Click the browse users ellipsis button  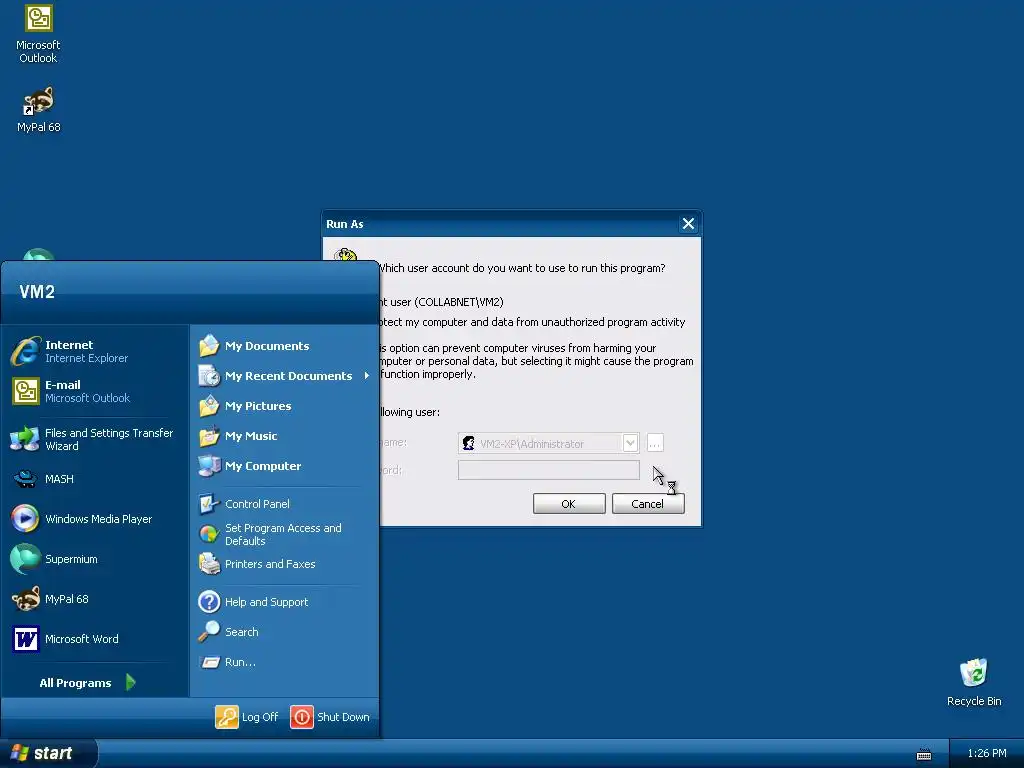655,443
